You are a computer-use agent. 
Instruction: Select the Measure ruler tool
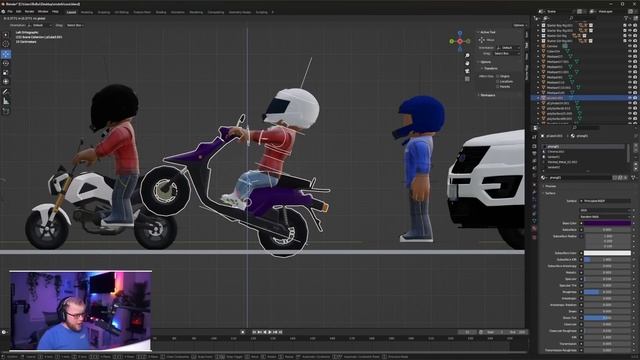click(x=6, y=101)
